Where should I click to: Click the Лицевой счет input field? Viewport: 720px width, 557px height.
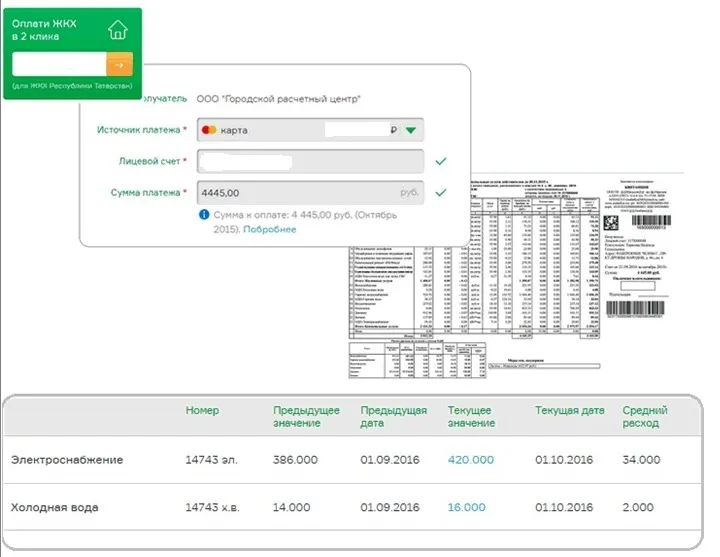[310, 161]
